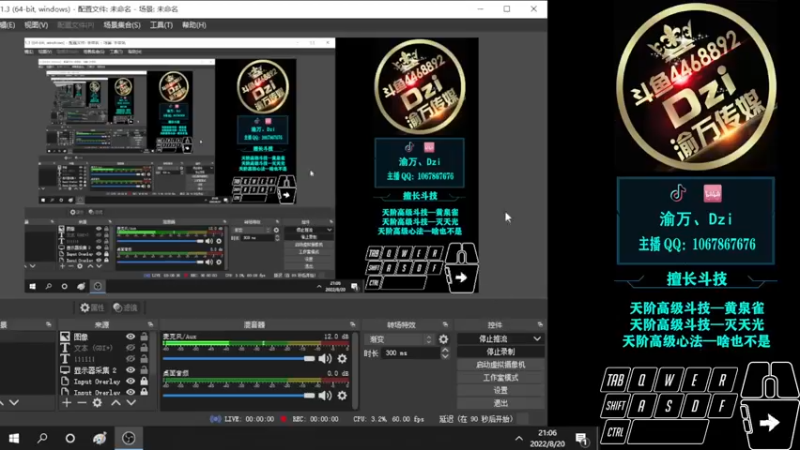Screen dimensions: 800x450
Task: Open the 视图(V) menu
Action: point(36,24)
